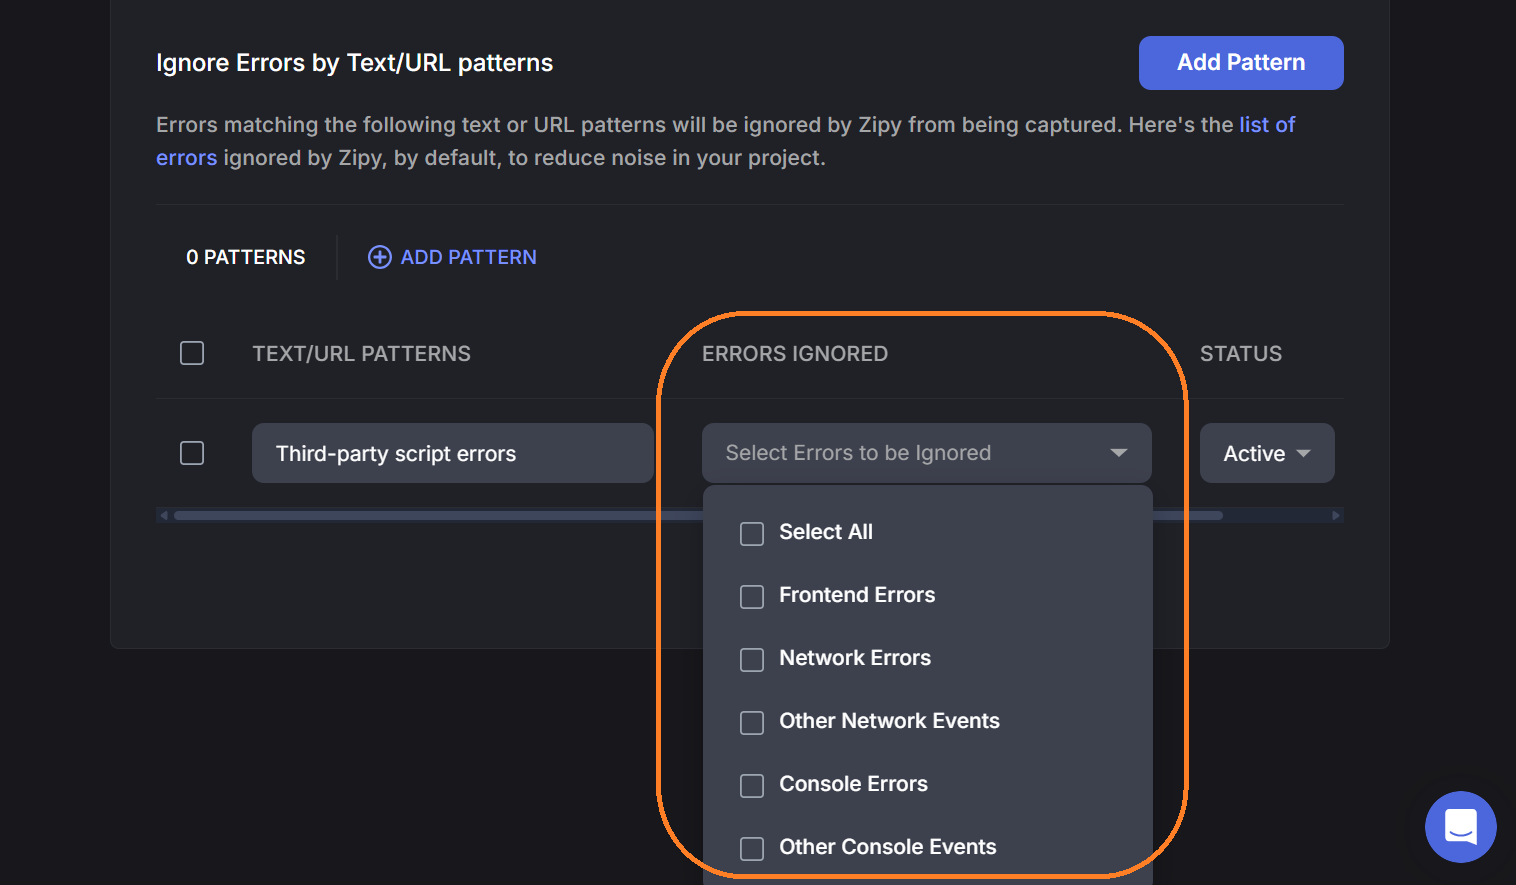Viewport: 1516px width, 885px height.
Task: Check the Other Network Events option
Action: (x=752, y=722)
